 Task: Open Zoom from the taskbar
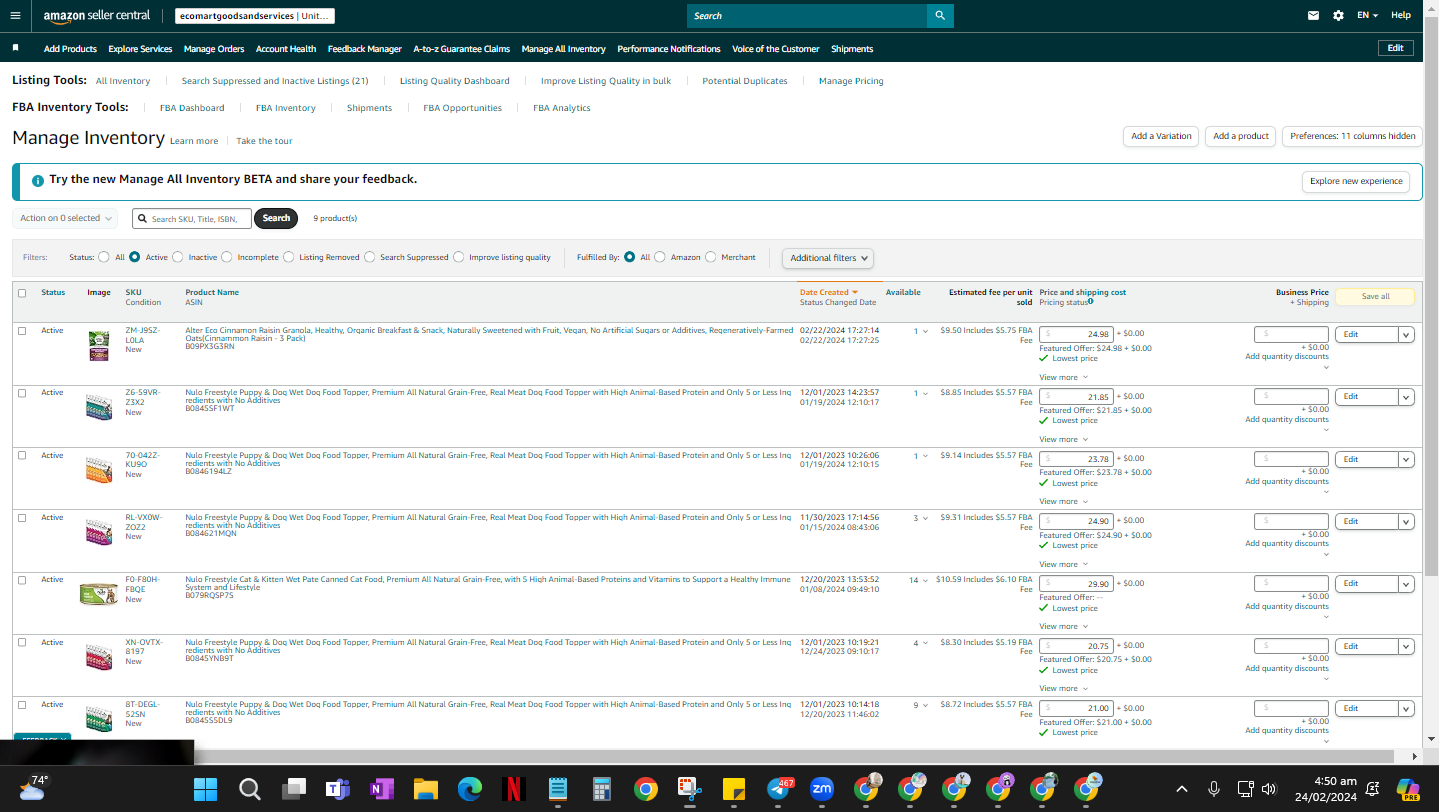pos(822,789)
